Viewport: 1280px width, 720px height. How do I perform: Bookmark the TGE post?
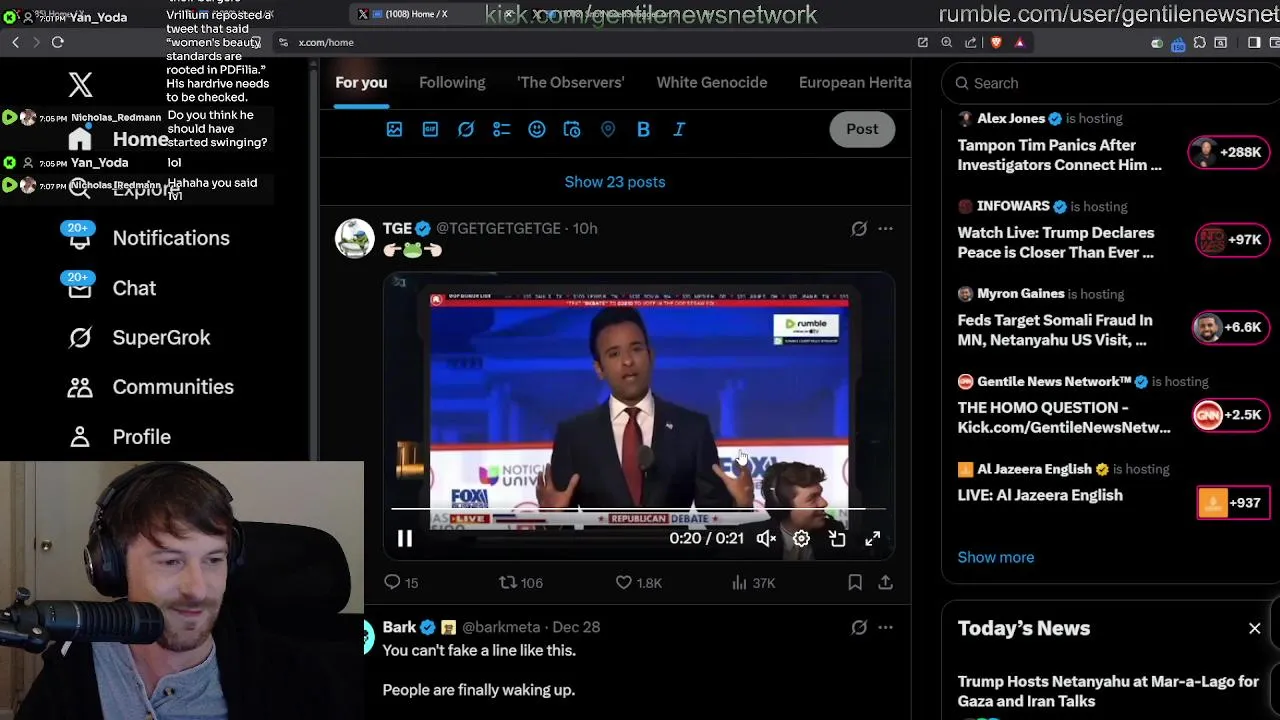[x=855, y=582]
